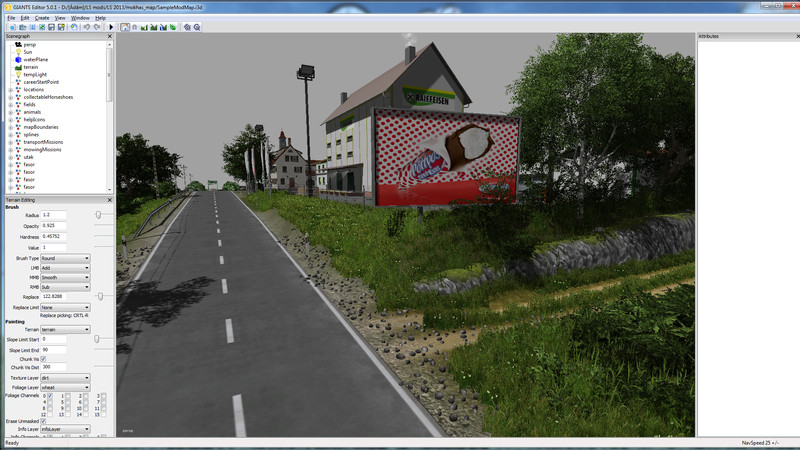Image resolution: width=800 pixels, height=450 pixels.
Task: Select the waterPlane node in scenegraph
Action: click(x=36, y=60)
